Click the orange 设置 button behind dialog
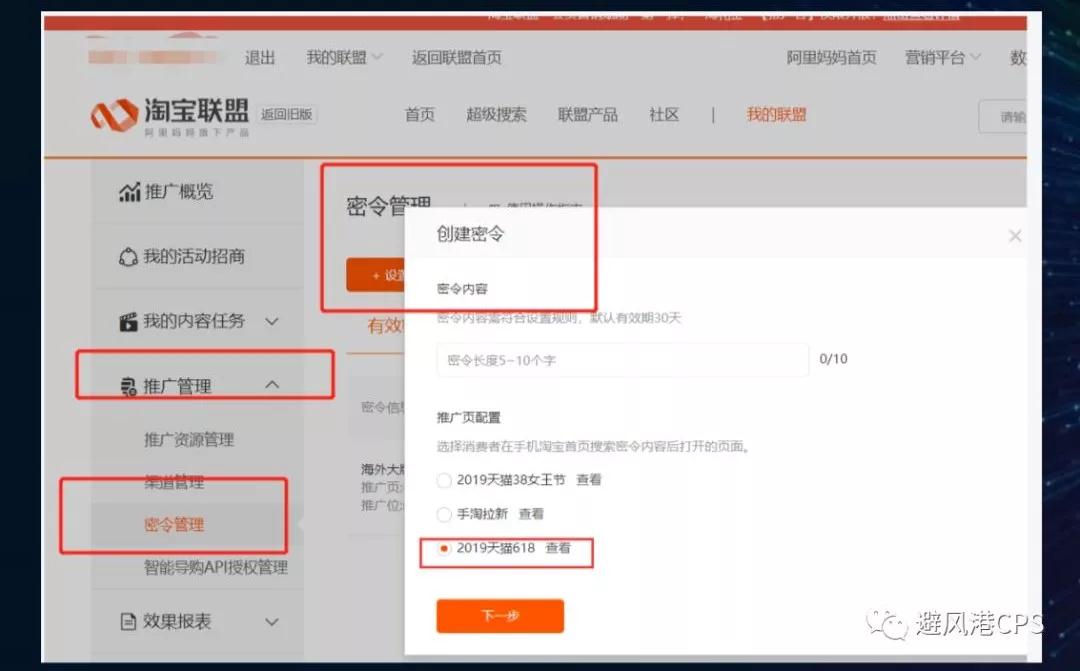The width and height of the screenshot is (1080, 671). click(x=376, y=275)
